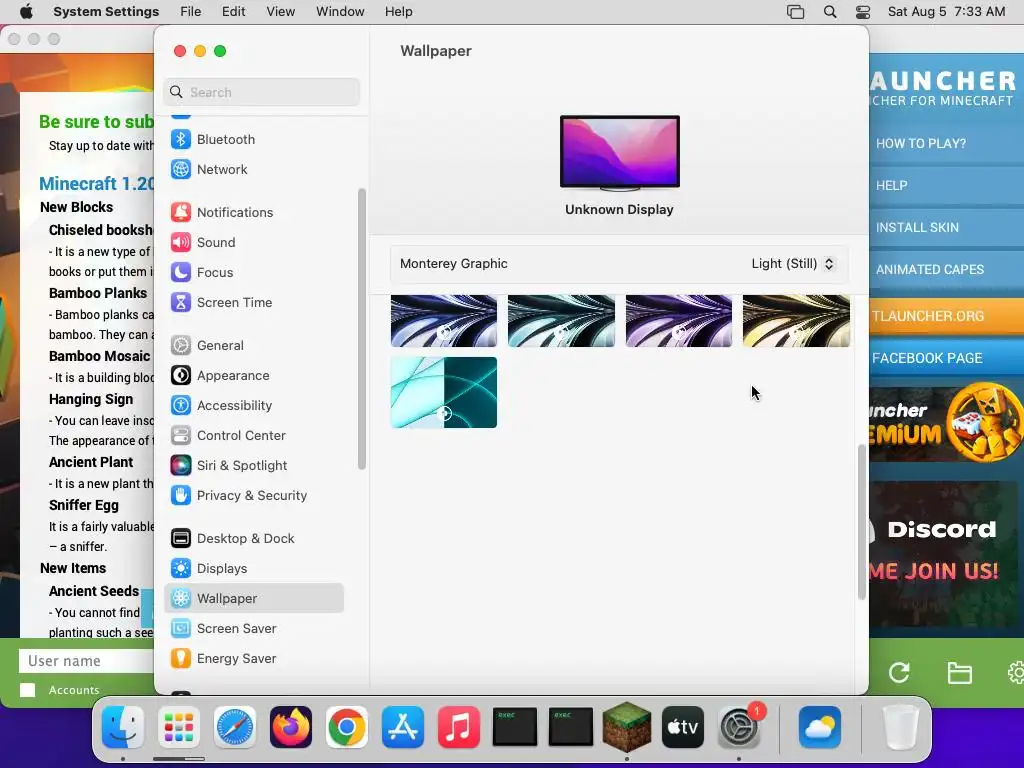Open Firefox from the Dock
1024x768 pixels.
[x=291, y=727]
